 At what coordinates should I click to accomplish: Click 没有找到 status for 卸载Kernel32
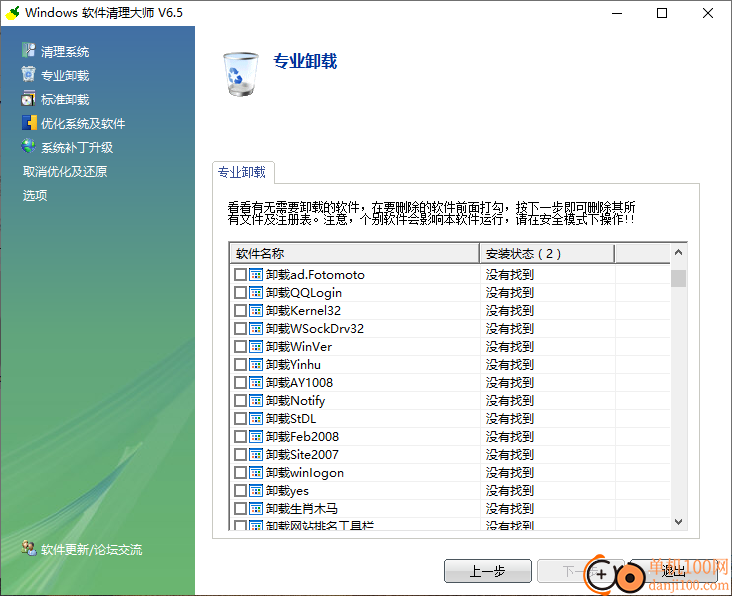tap(510, 310)
